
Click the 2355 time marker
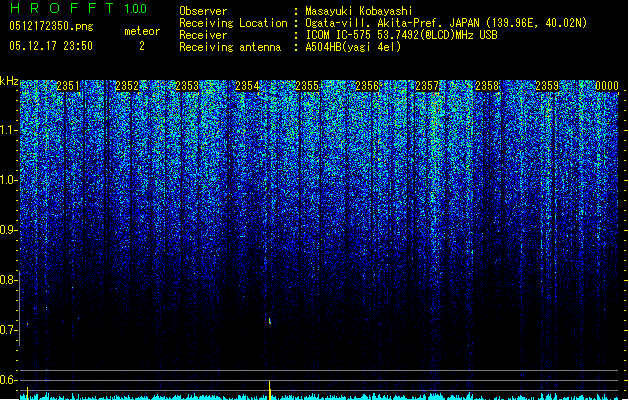pos(307,86)
